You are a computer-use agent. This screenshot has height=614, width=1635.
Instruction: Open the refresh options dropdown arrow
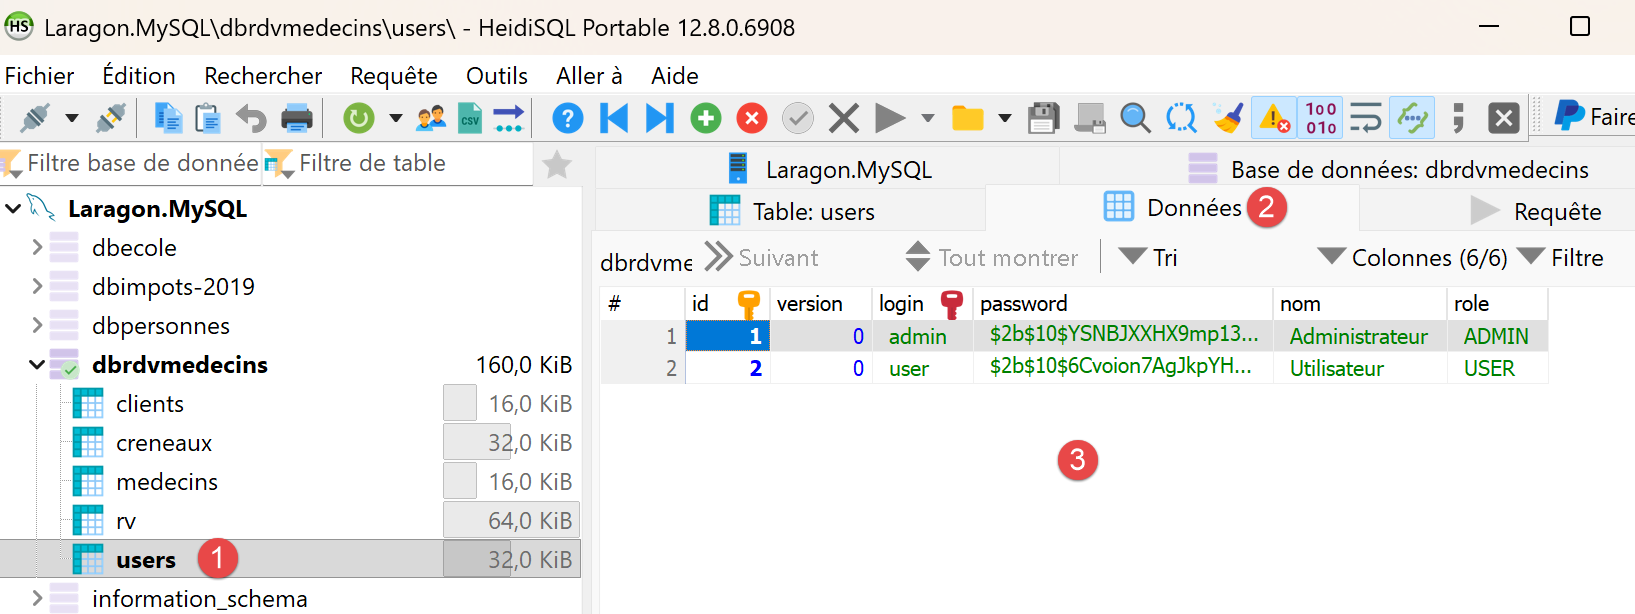(396, 118)
